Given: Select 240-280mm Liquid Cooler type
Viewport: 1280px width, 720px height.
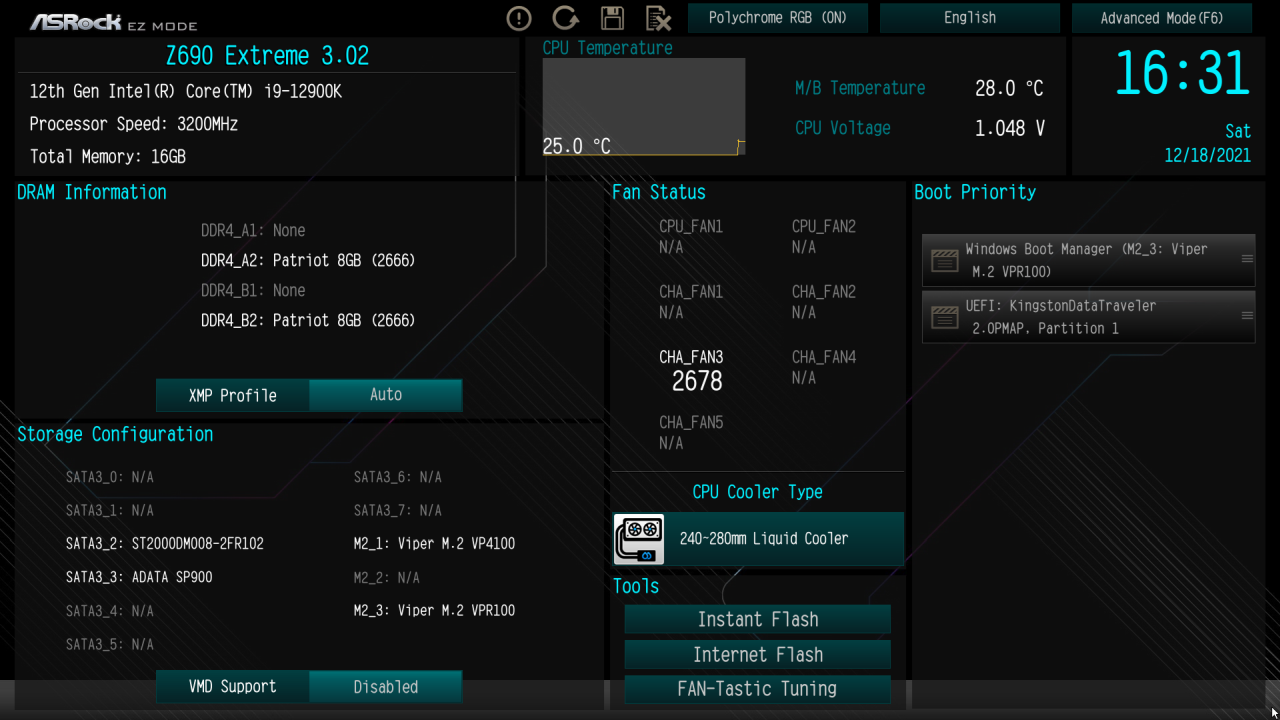Looking at the screenshot, I should pos(758,539).
